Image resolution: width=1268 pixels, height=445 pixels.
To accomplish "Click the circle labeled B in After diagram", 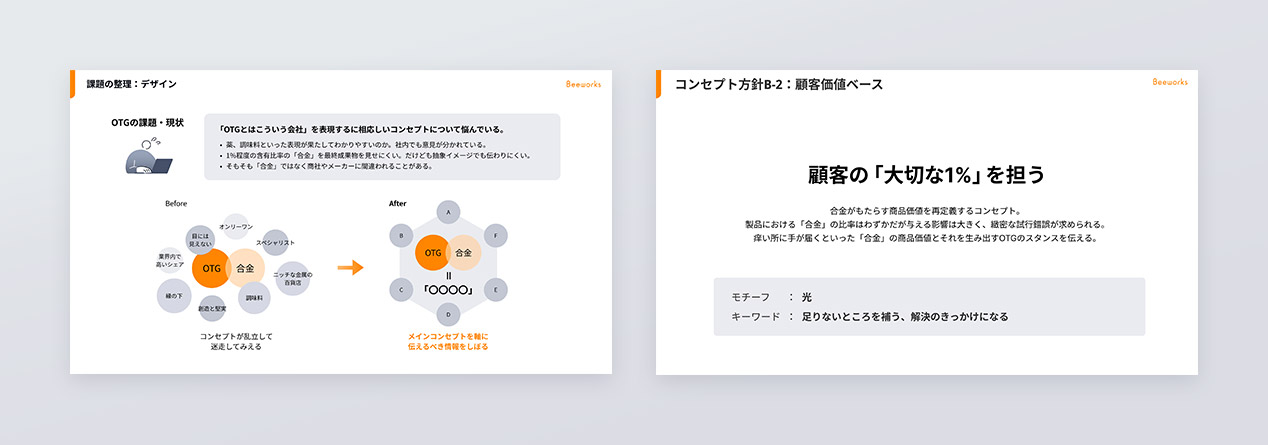I will coord(401,237).
